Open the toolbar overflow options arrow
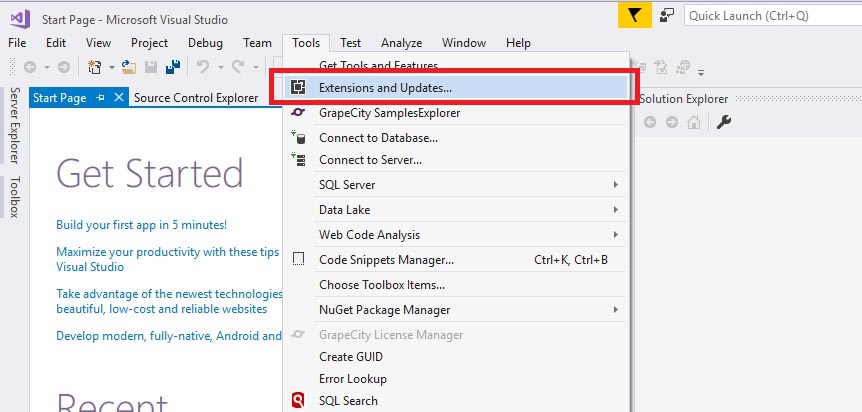This screenshot has height=412, width=862. 701,72
